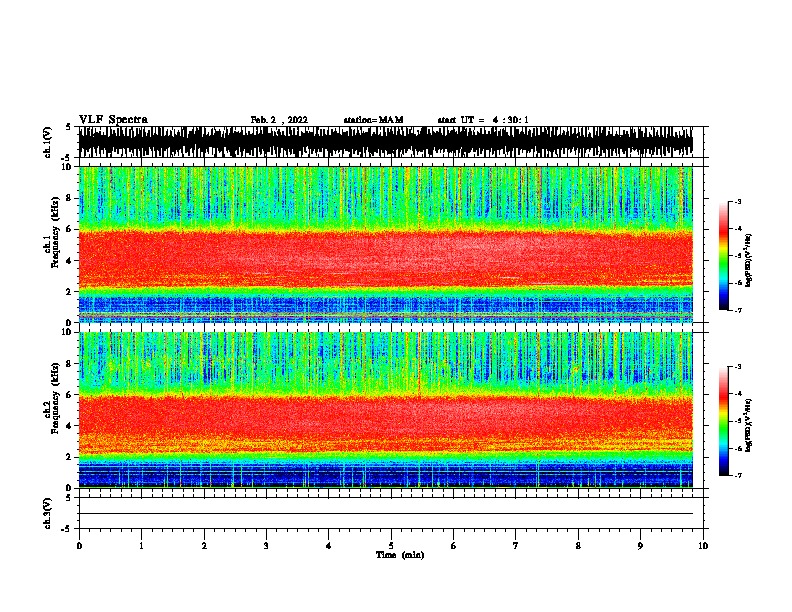792x612 pixels.
Task: Click time axis tick label "7"
Action: tap(516, 546)
